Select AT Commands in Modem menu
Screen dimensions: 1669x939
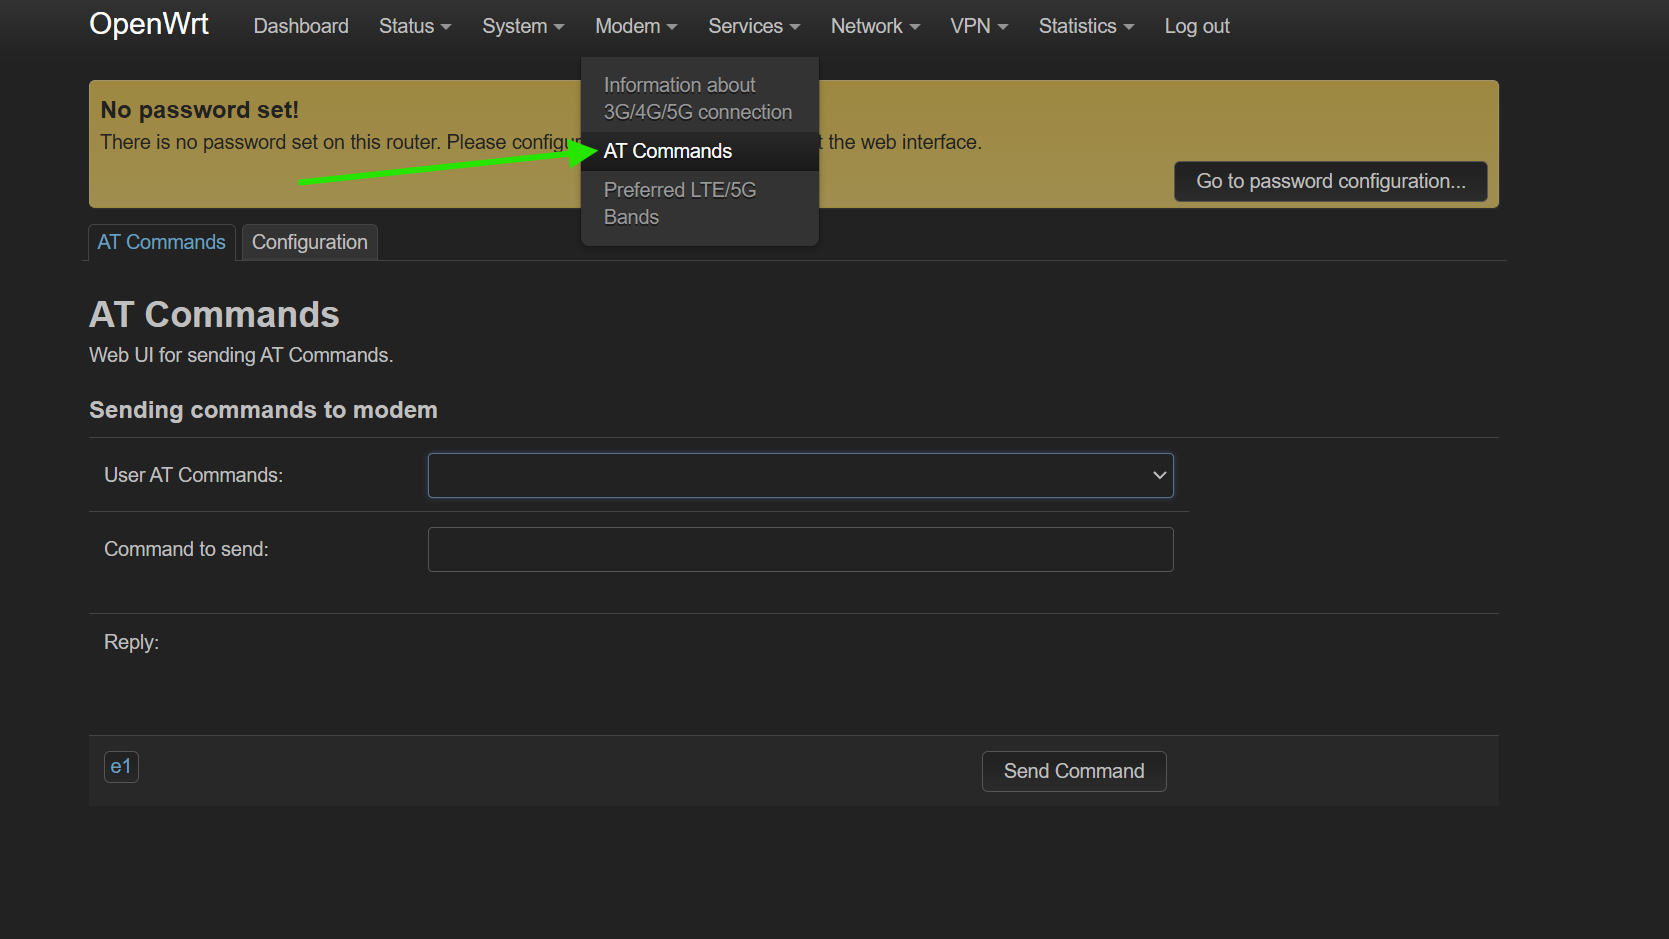click(x=699, y=151)
